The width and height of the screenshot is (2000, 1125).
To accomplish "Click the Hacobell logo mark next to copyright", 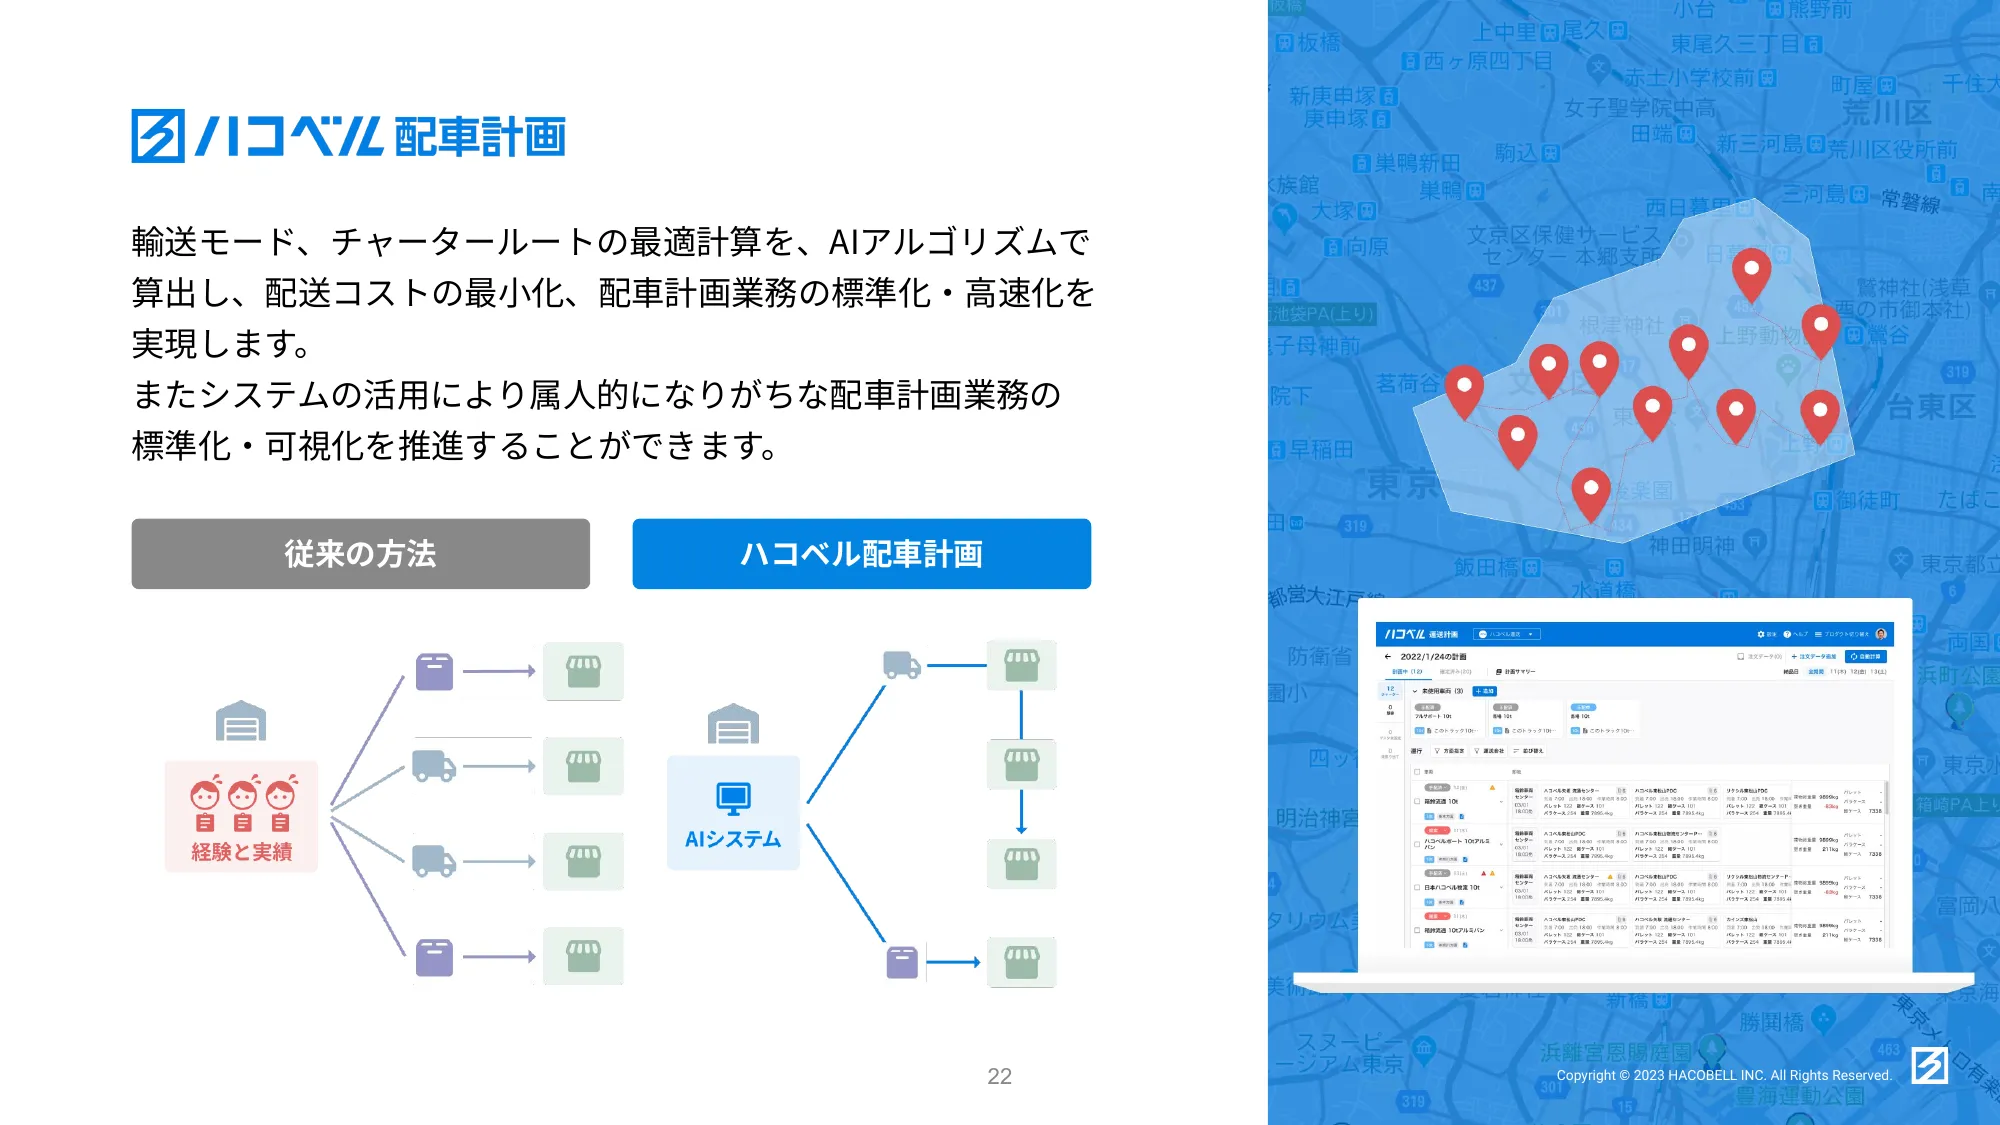I will click(x=1930, y=1066).
